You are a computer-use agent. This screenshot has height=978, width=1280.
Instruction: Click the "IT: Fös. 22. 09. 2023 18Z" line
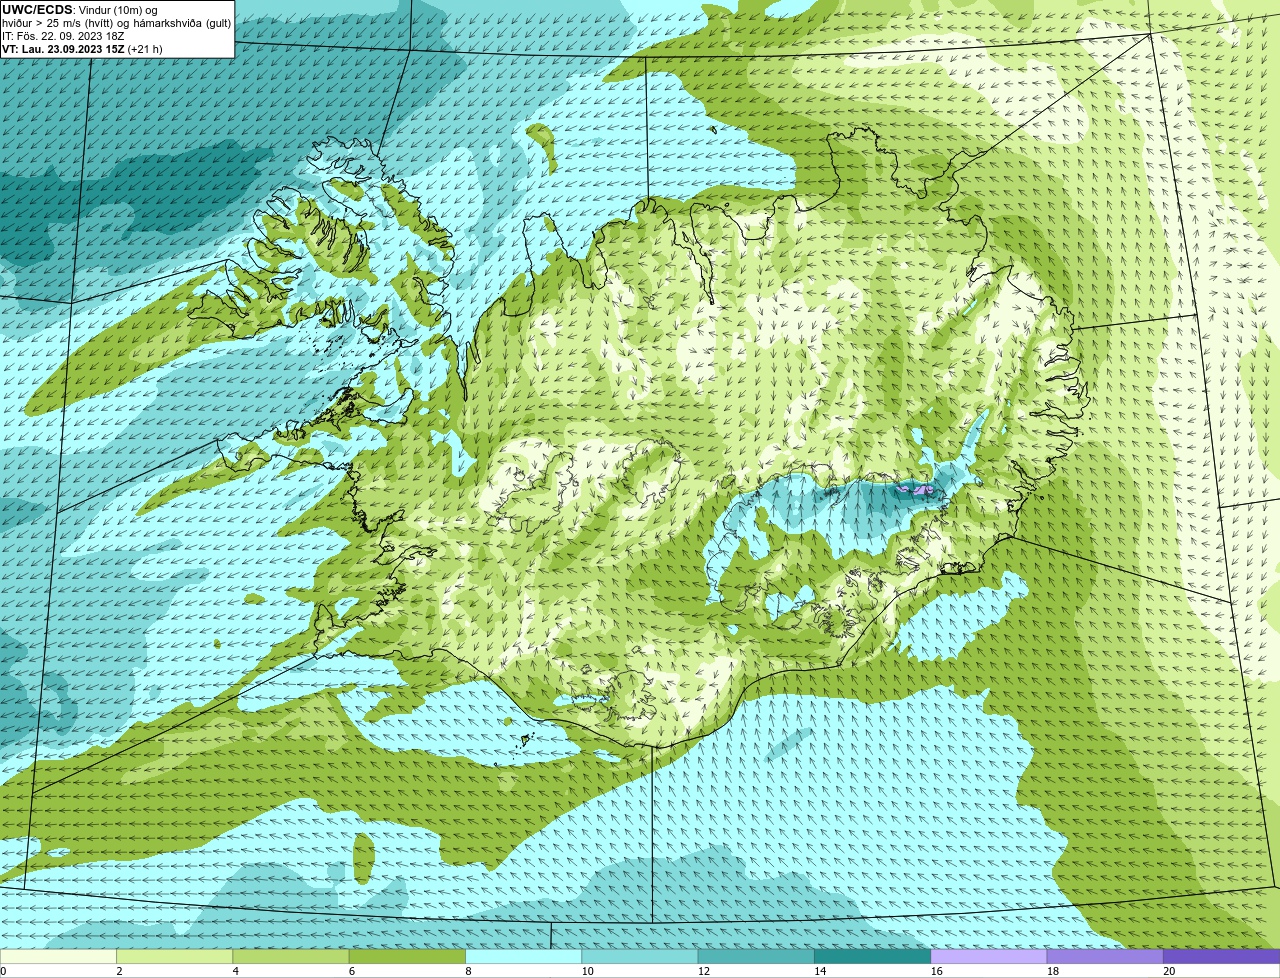coord(63,35)
